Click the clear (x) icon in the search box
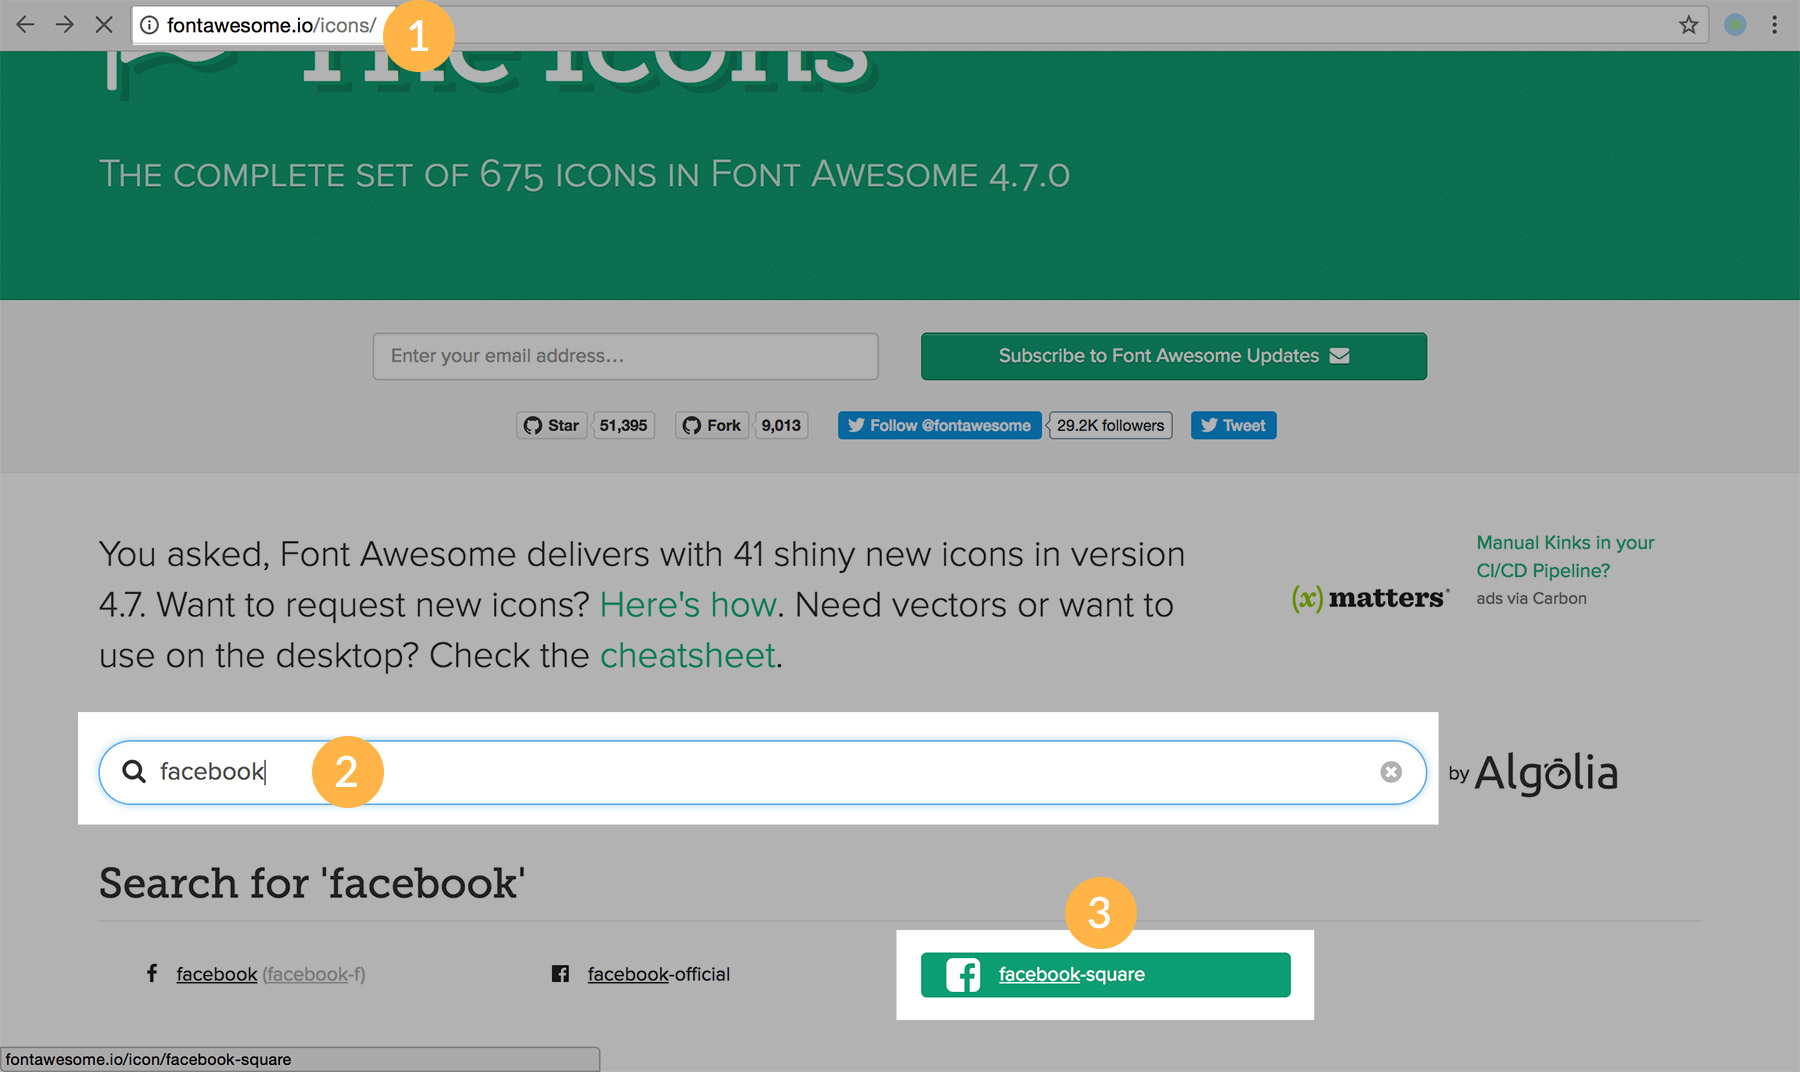The height and width of the screenshot is (1072, 1800). click(1391, 772)
